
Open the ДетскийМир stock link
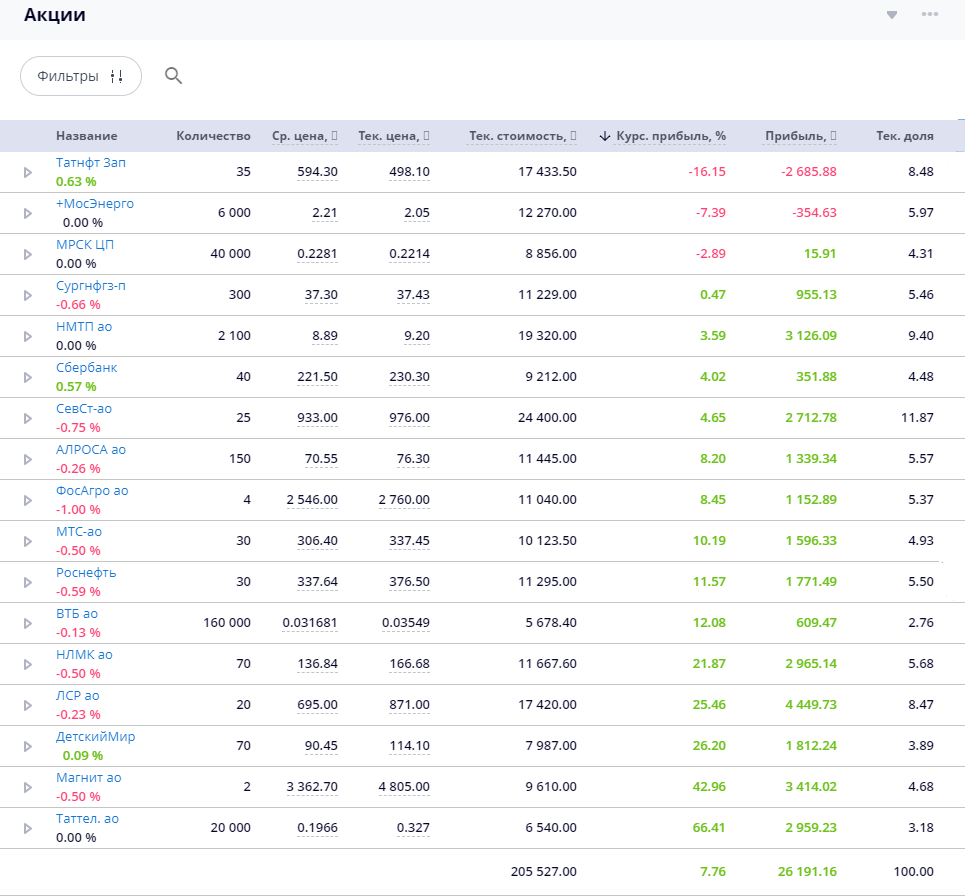[95, 737]
